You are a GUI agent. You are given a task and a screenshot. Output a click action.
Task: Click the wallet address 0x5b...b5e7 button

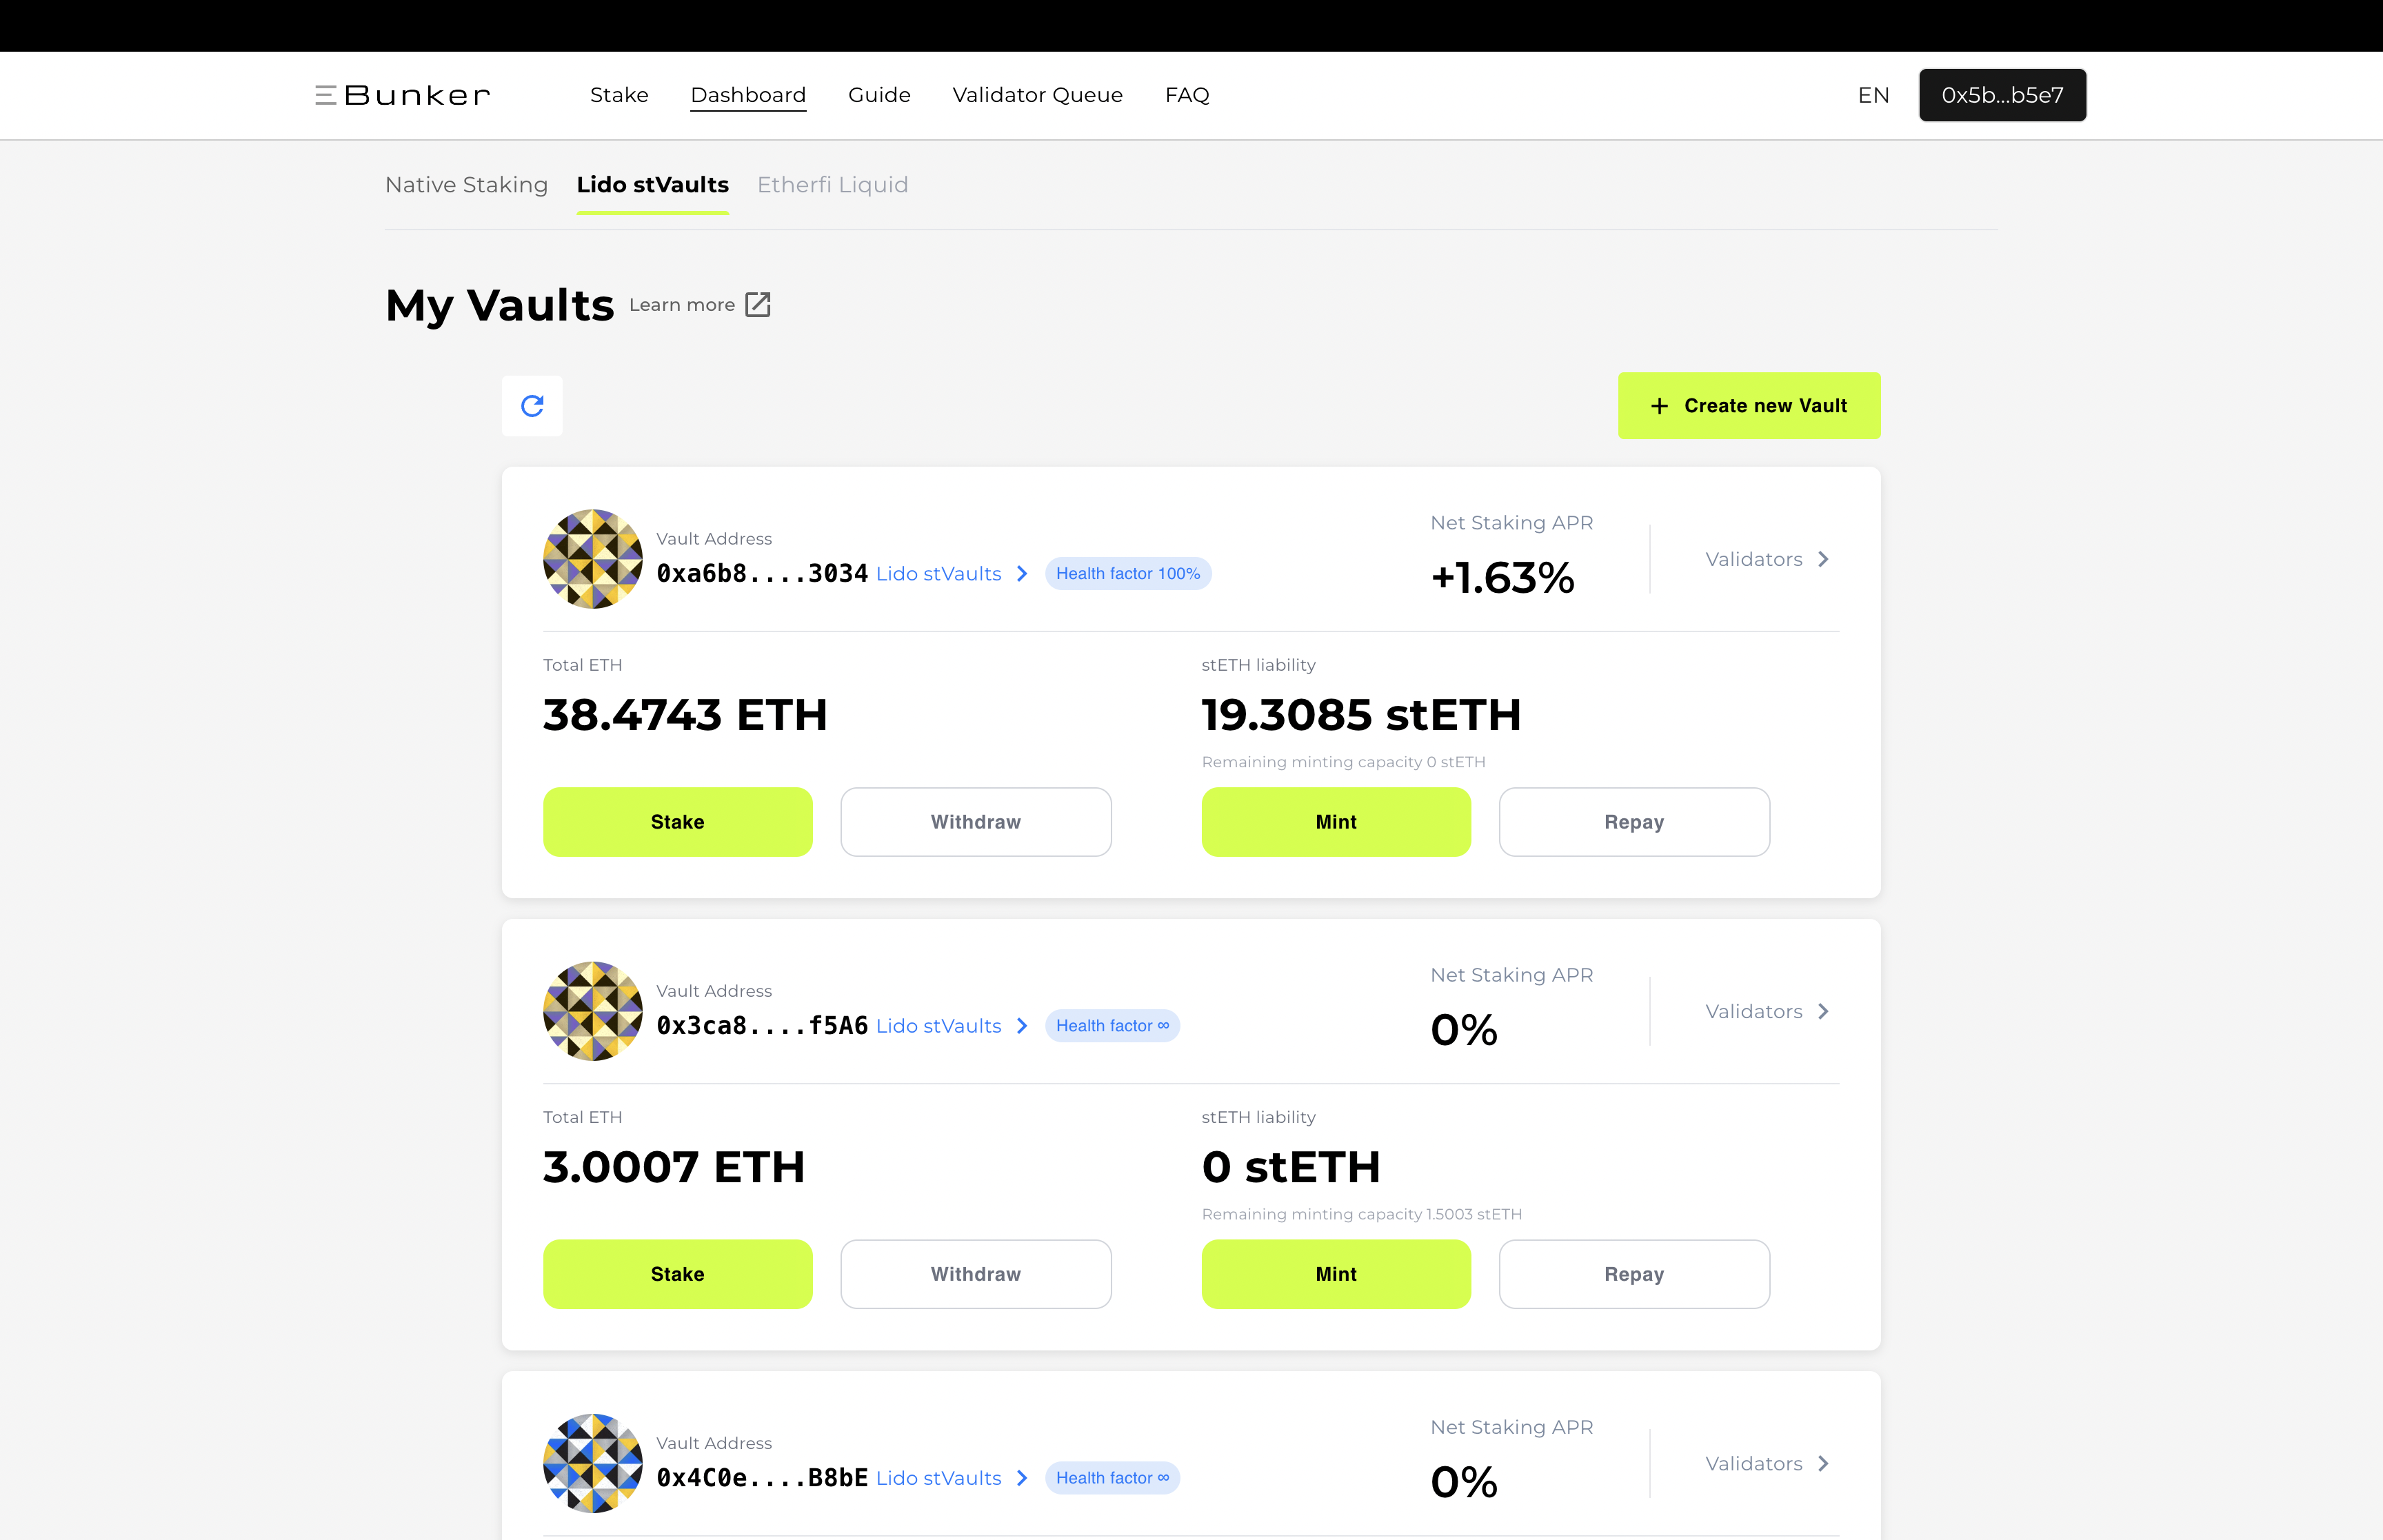[x=2002, y=95]
